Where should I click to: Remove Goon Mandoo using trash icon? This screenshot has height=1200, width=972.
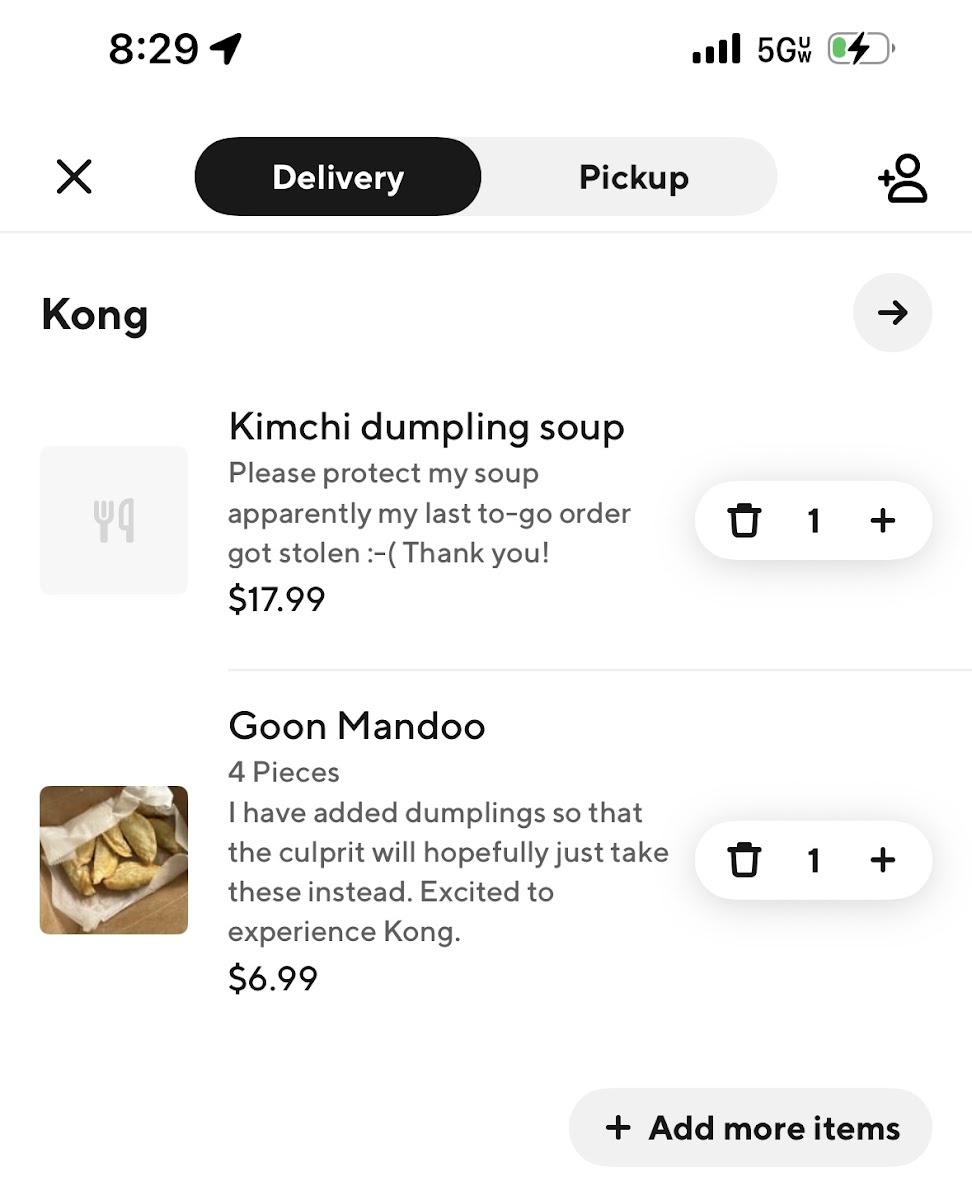tap(743, 860)
